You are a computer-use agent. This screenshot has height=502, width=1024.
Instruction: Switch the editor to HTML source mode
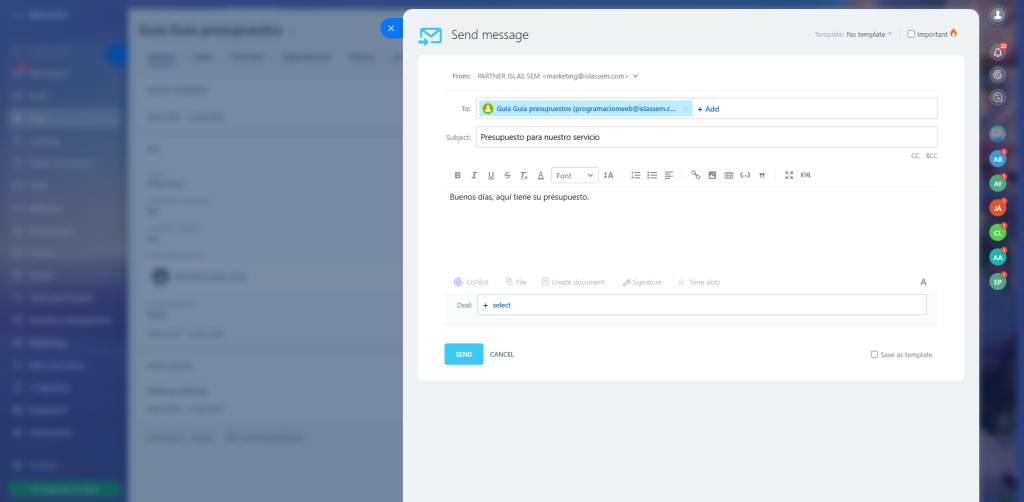click(806, 175)
